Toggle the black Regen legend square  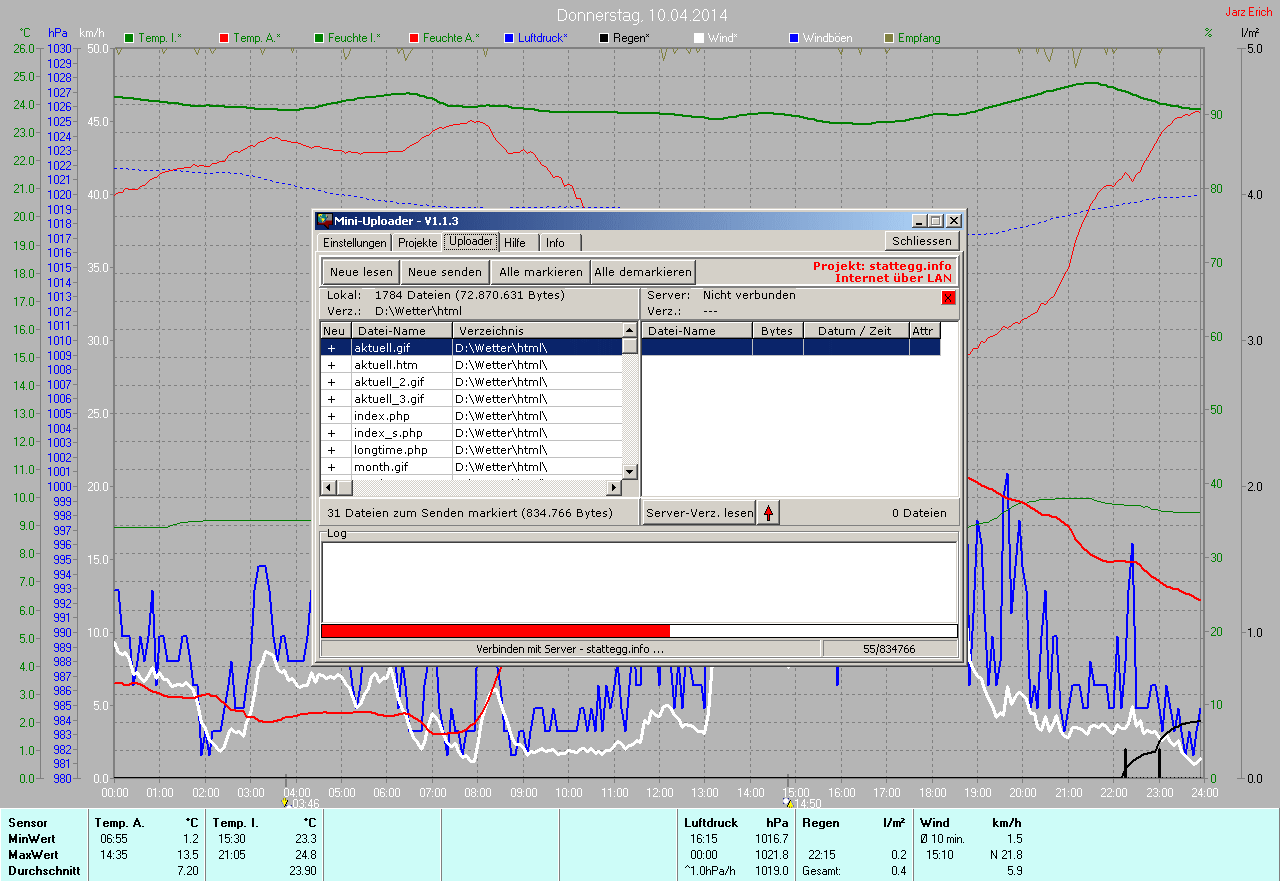(603, 38)
